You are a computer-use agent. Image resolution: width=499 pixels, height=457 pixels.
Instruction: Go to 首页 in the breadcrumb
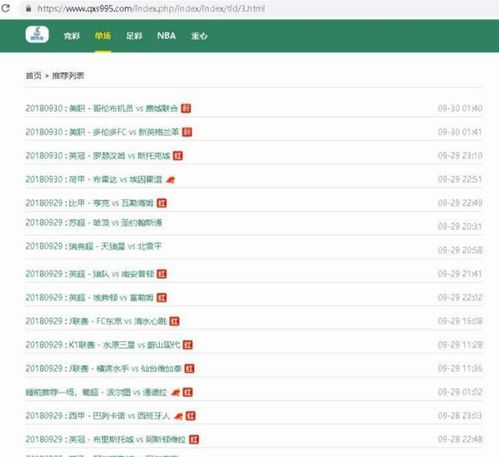(33, 76)
